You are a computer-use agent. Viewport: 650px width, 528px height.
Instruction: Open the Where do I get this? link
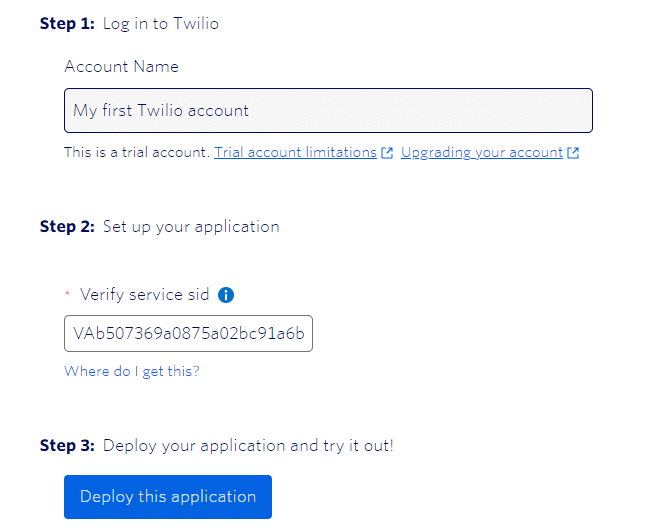(132, 371)
